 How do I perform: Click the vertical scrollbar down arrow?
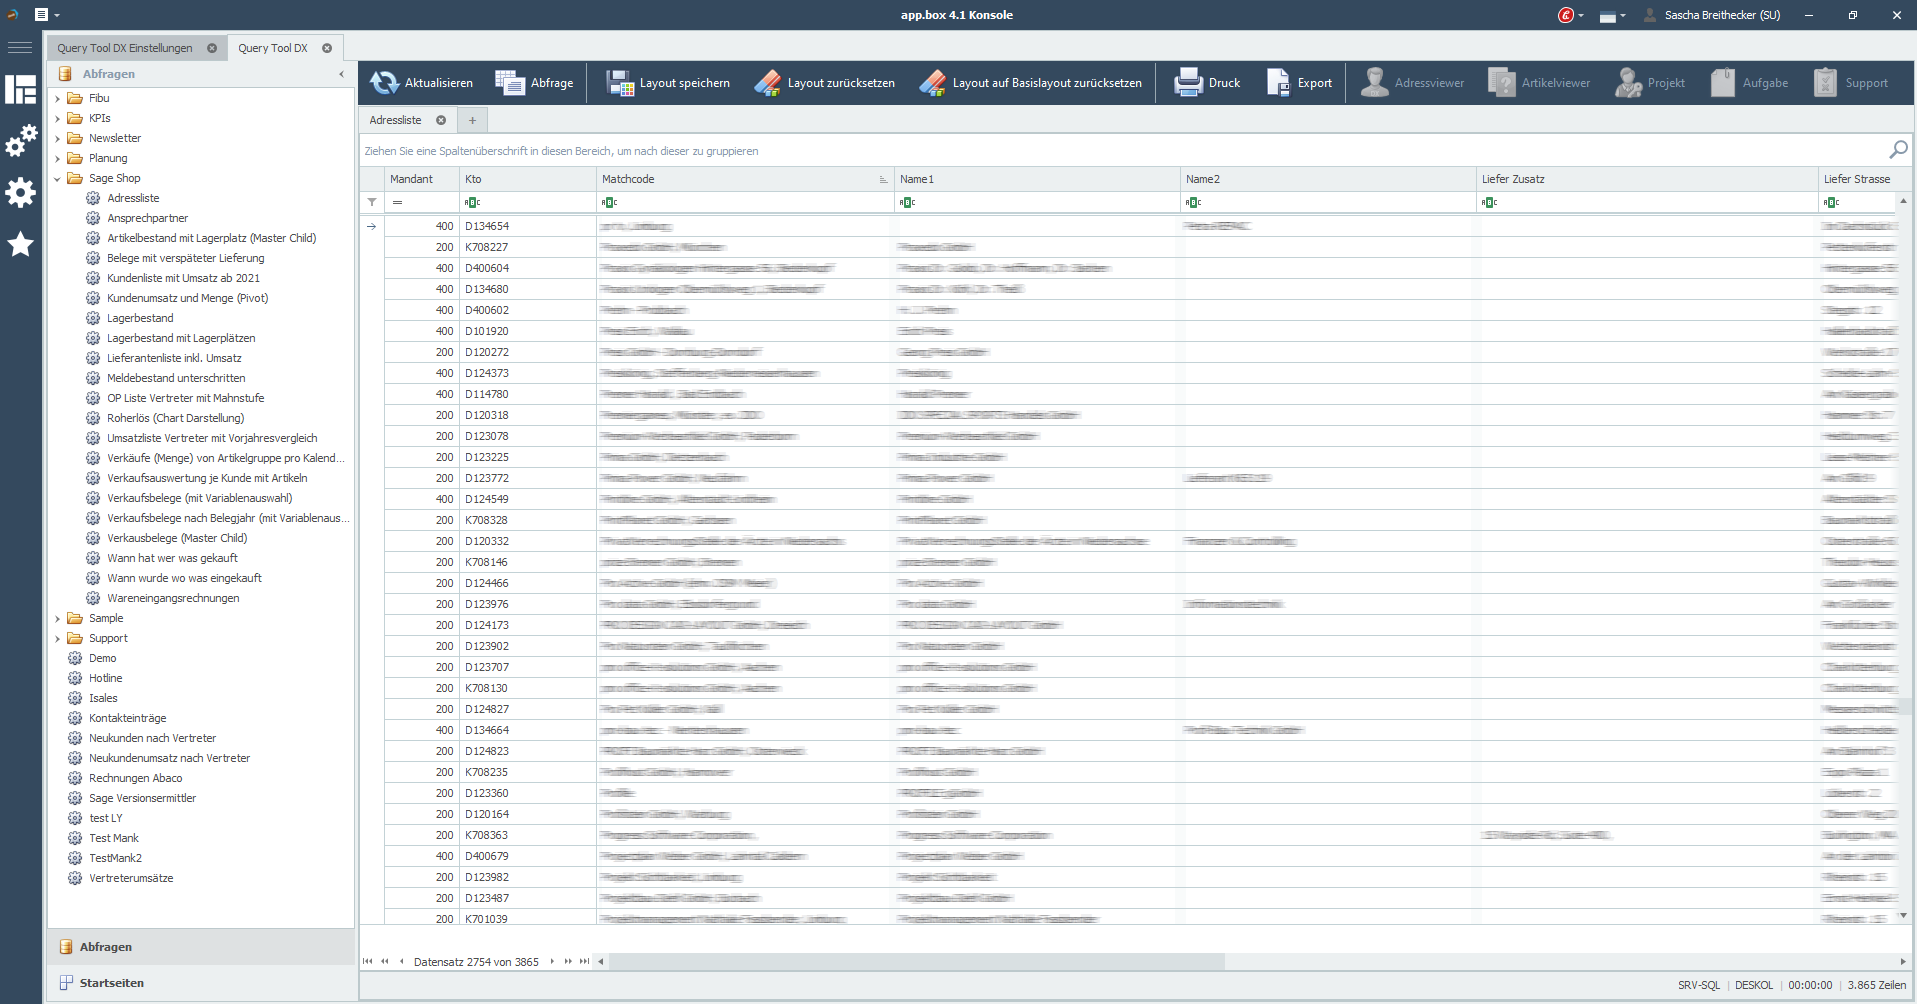point(1903,915)
